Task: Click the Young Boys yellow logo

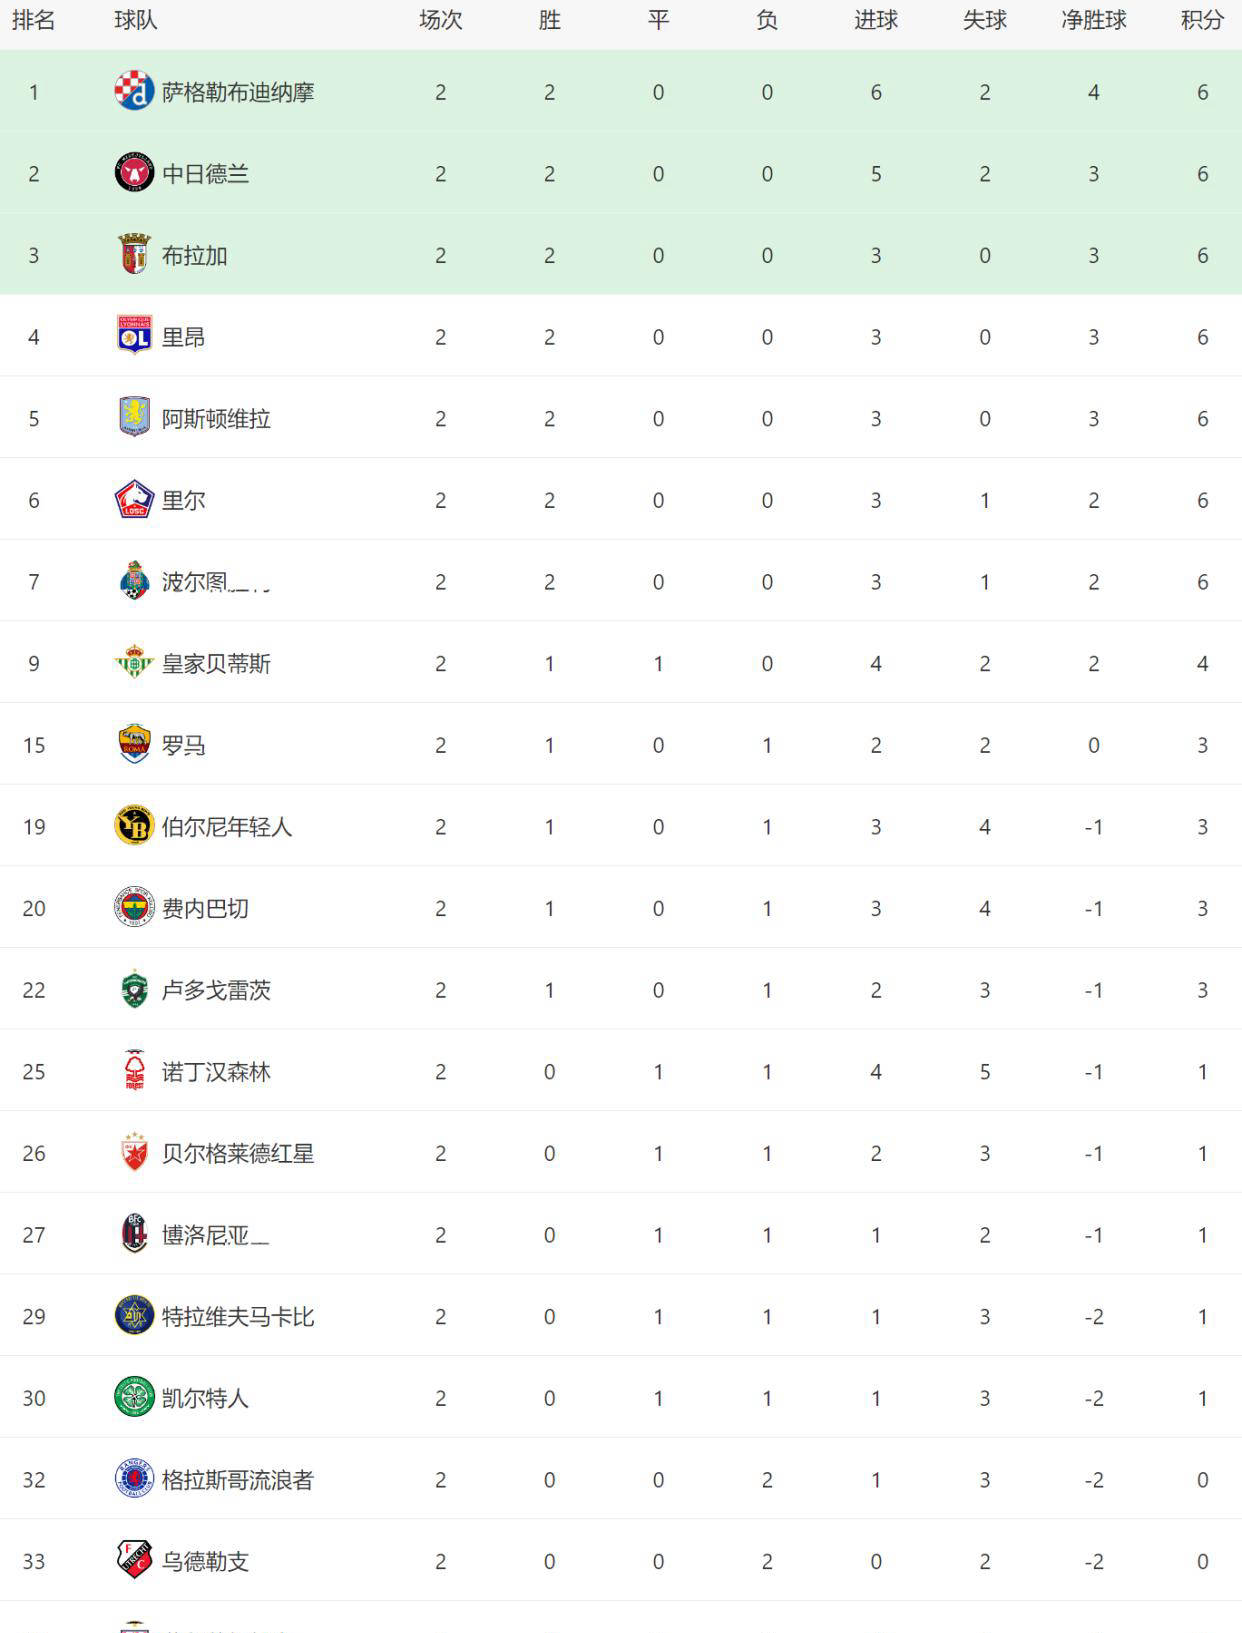Action: (134, 826)
